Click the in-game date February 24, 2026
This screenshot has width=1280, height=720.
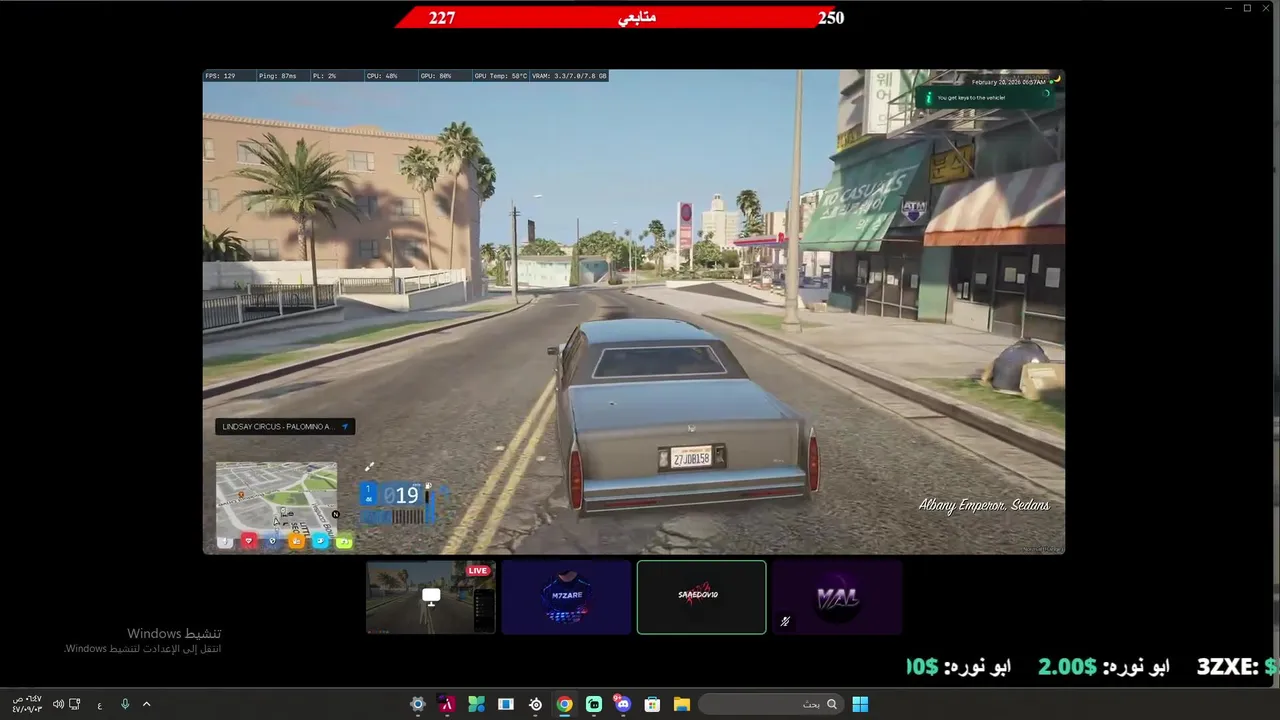point(1009,82)
